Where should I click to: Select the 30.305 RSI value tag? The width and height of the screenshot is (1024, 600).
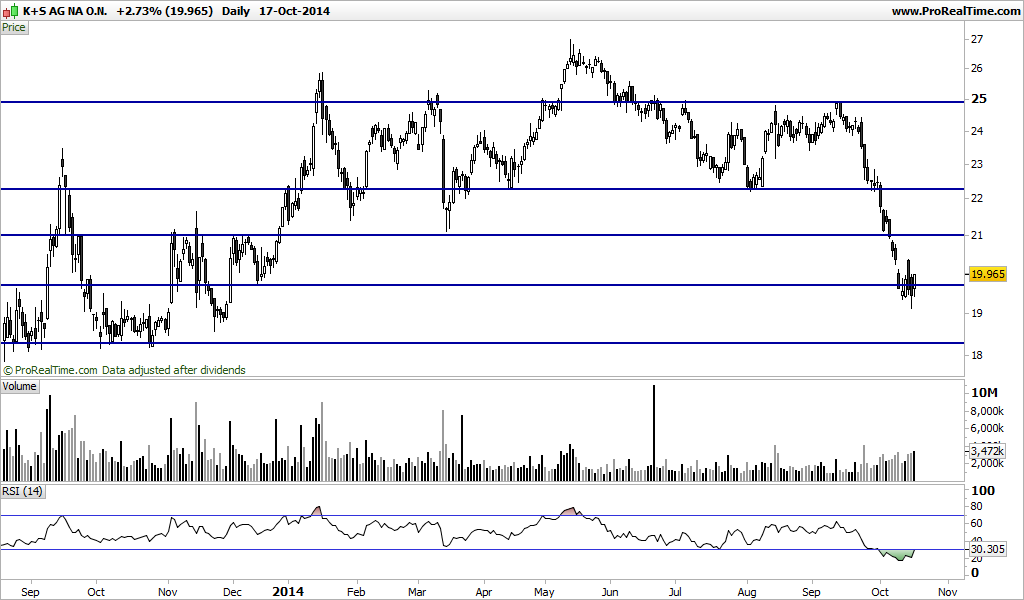[x=987, y=549]
